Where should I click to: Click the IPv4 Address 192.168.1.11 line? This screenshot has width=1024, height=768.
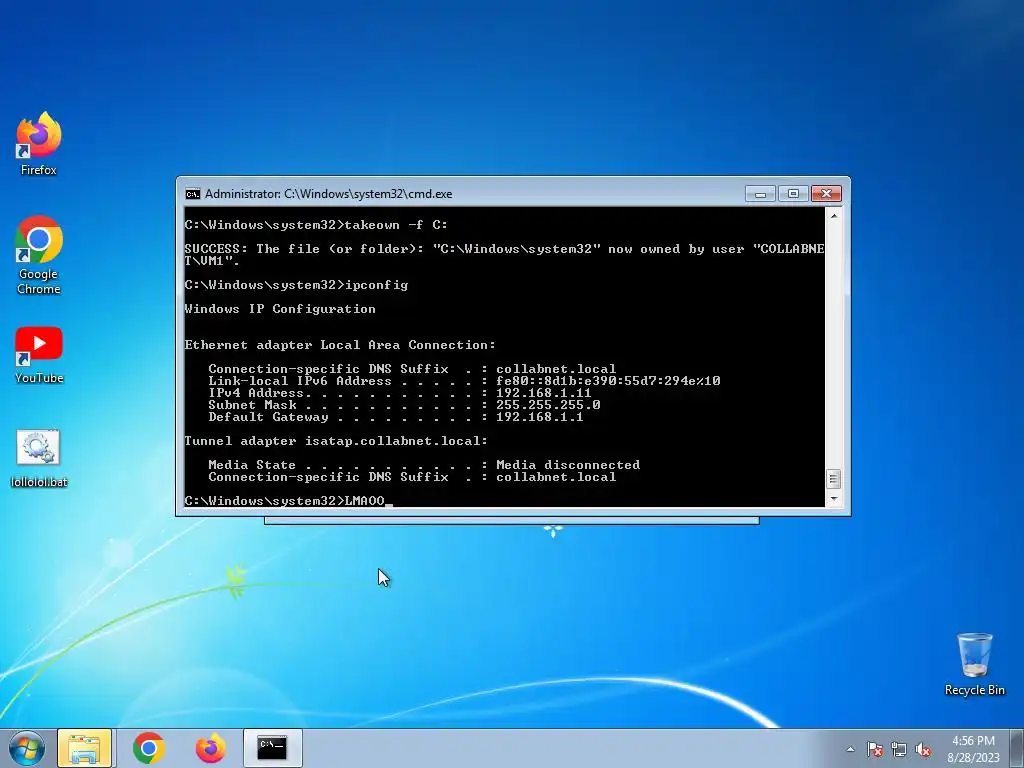click(x=400, y=393)
